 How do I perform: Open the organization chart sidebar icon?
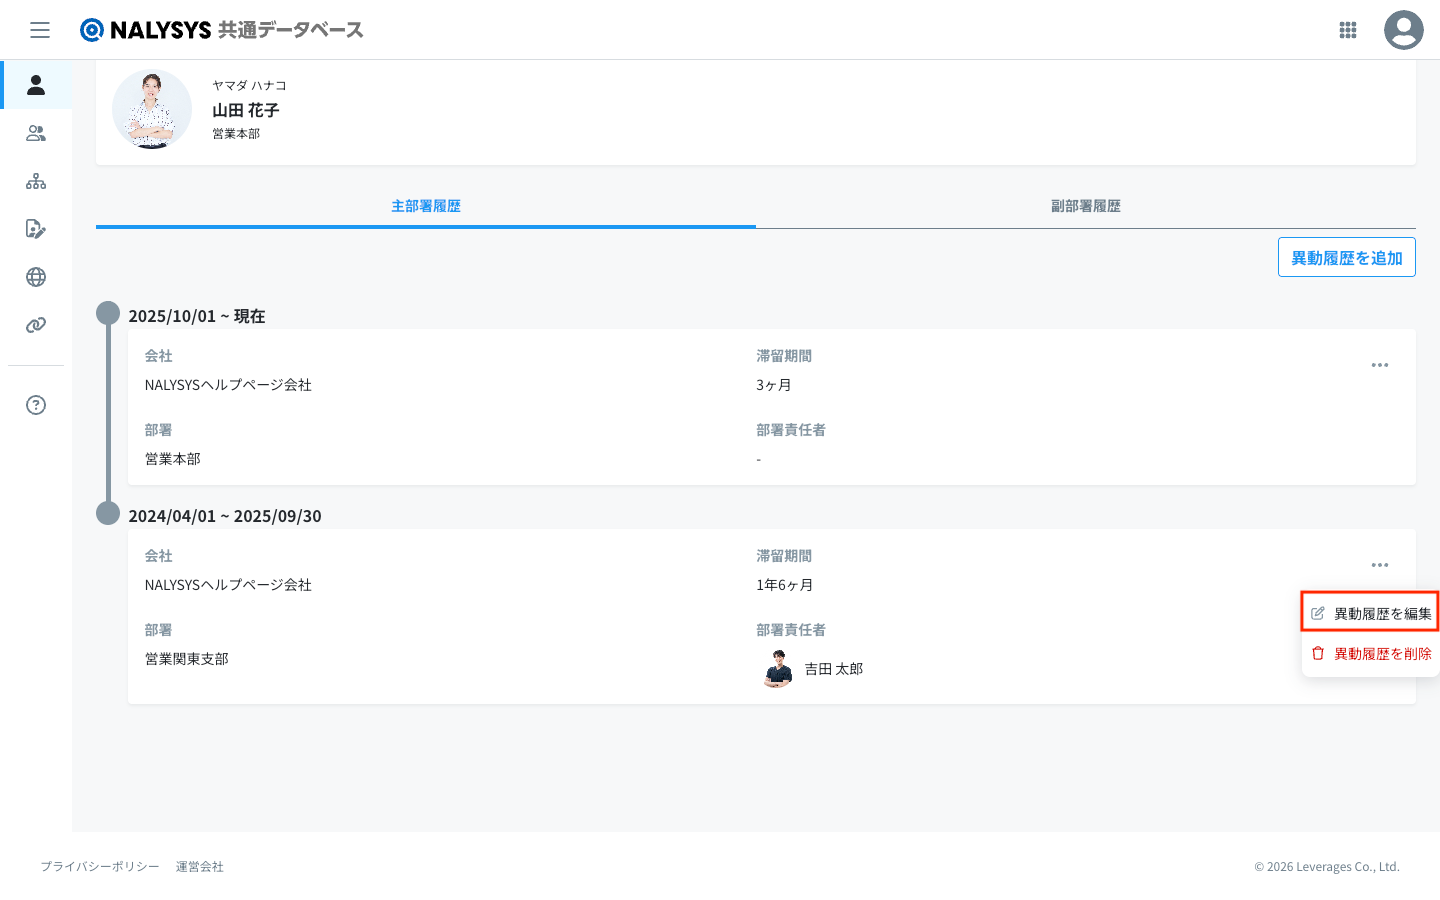coord(36,181)
